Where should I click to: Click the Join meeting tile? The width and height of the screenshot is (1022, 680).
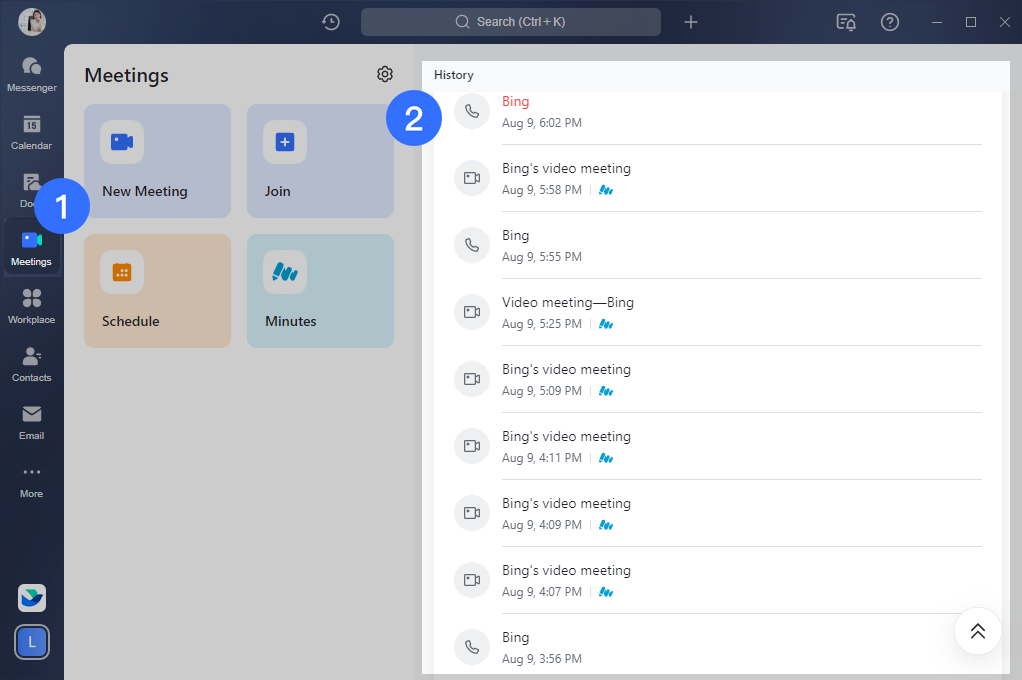point(320,161)
